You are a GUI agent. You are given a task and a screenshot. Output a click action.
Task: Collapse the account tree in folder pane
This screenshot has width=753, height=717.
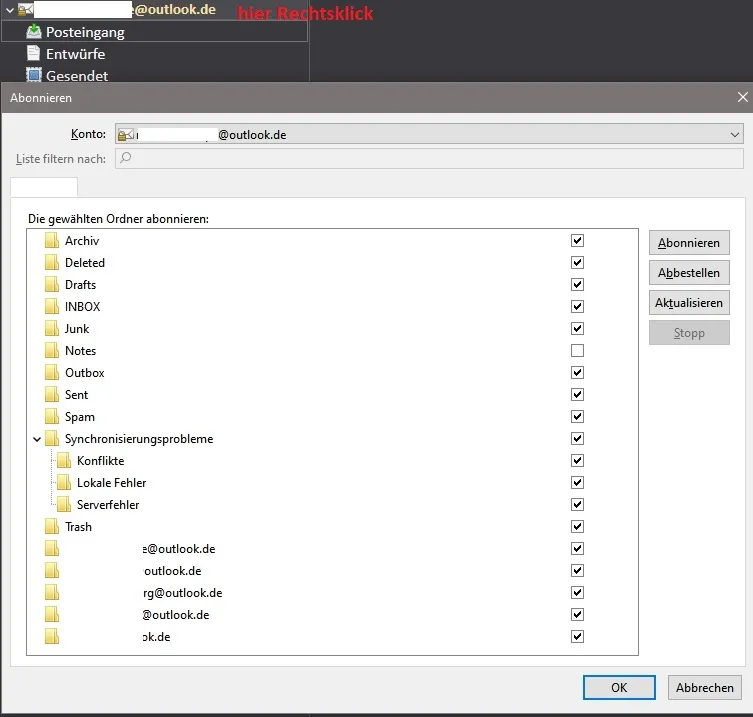click(10, 10)
